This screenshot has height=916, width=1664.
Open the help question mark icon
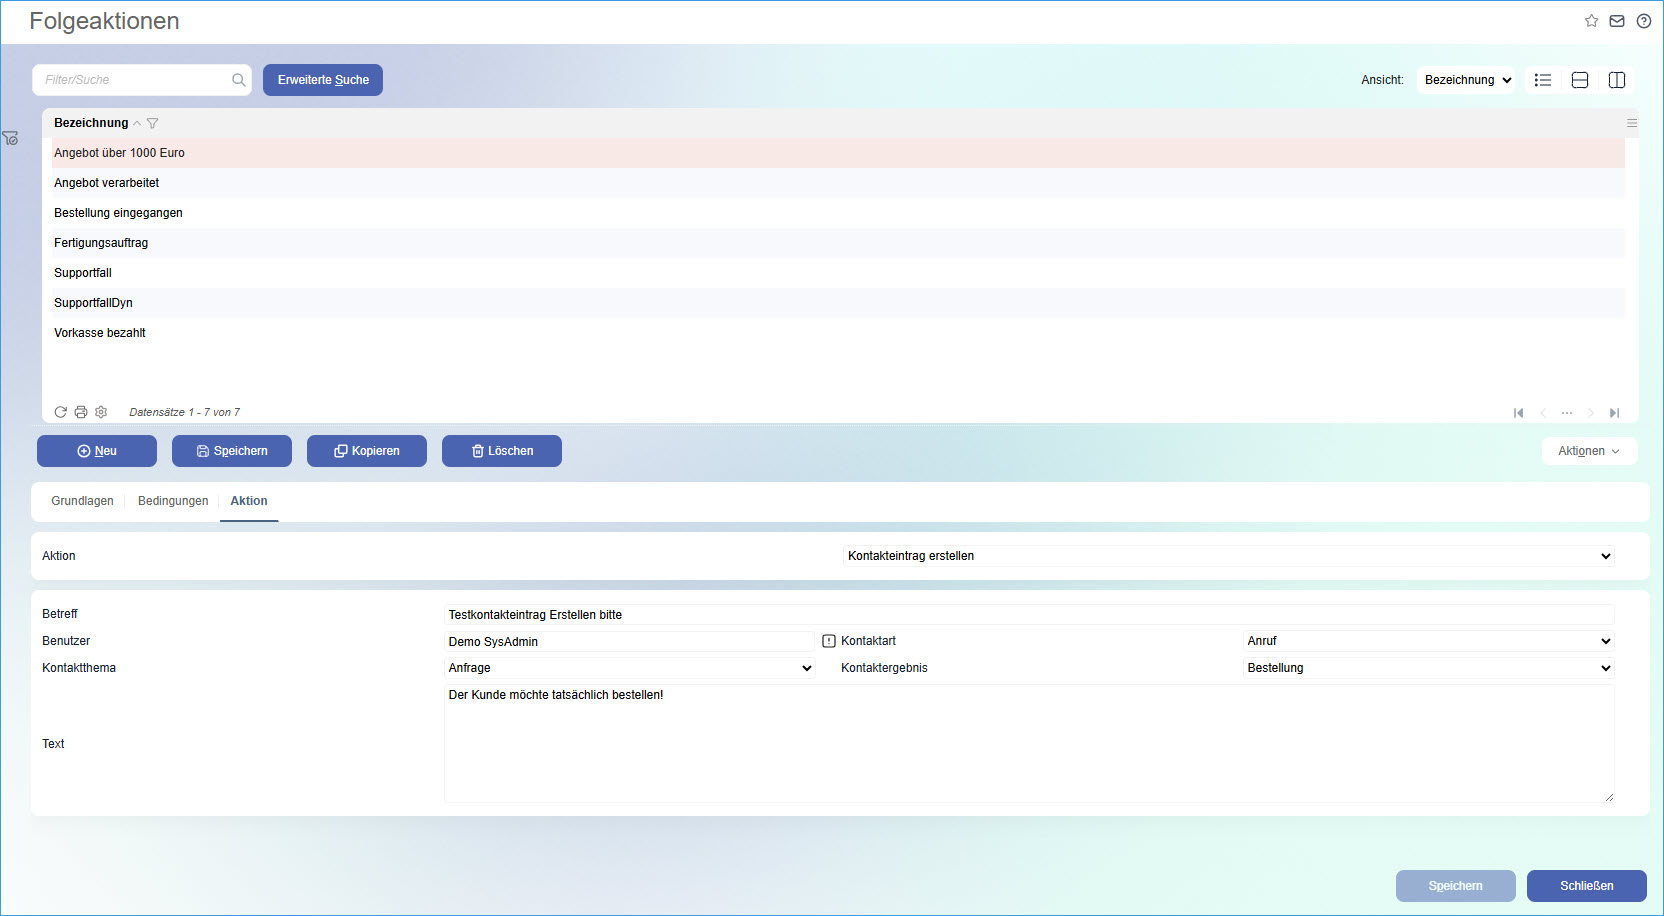(1644, 21)
